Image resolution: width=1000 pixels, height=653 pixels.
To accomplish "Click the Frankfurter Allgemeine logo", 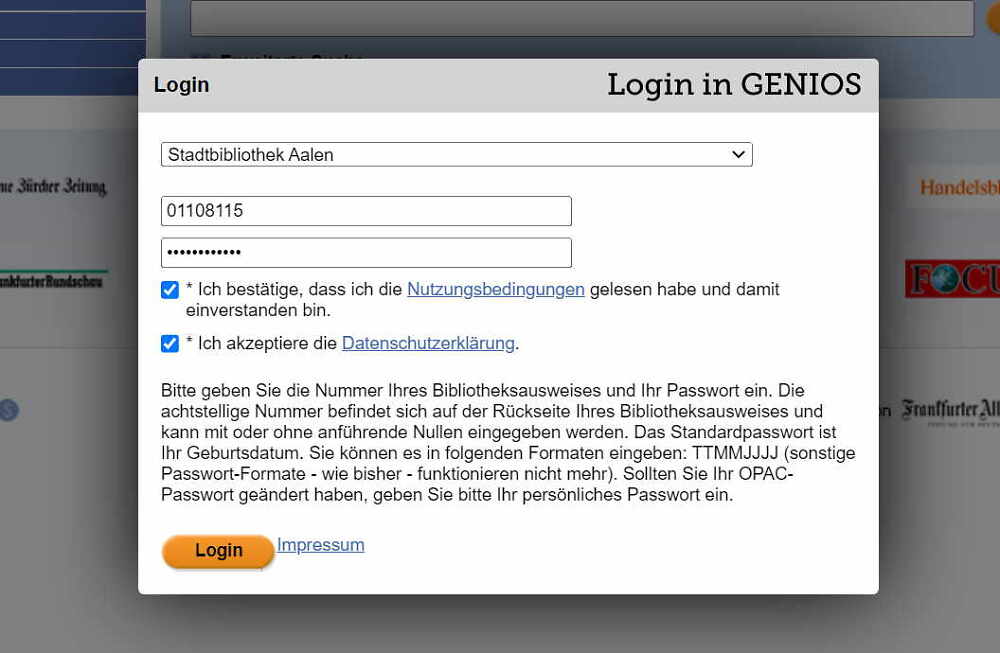I will pyautogui.click(x=949, y=410).
